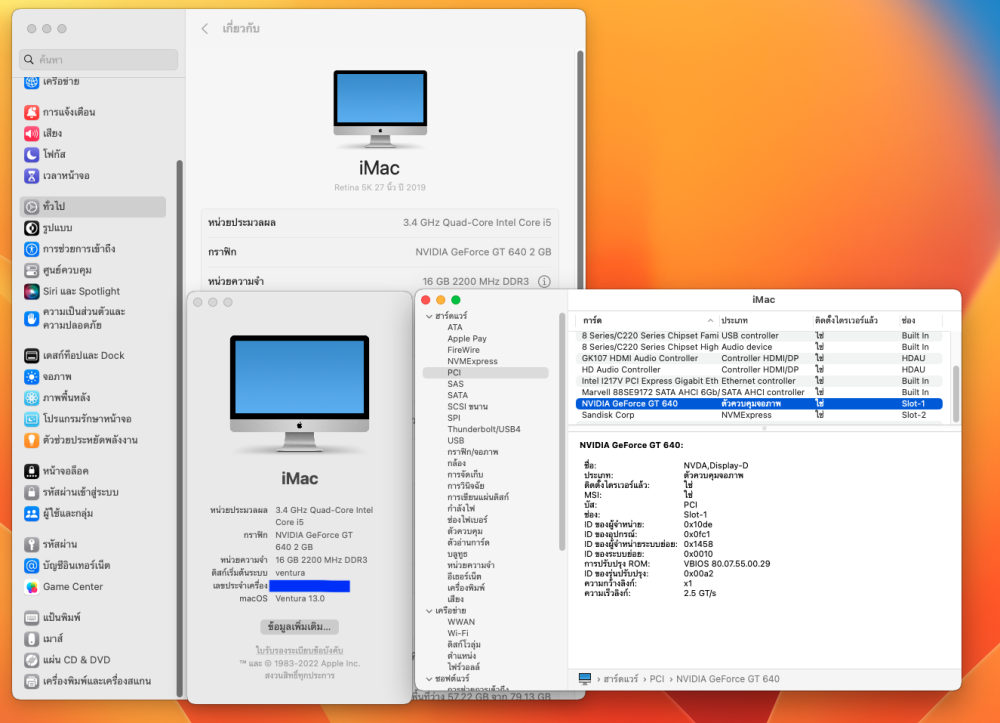Viewport: 1000px width, 723px height.
Task: Open Printers & Scanners (เครื่องพิมพ์และเครื่องสแกน) icon
Action: [31, 681]
